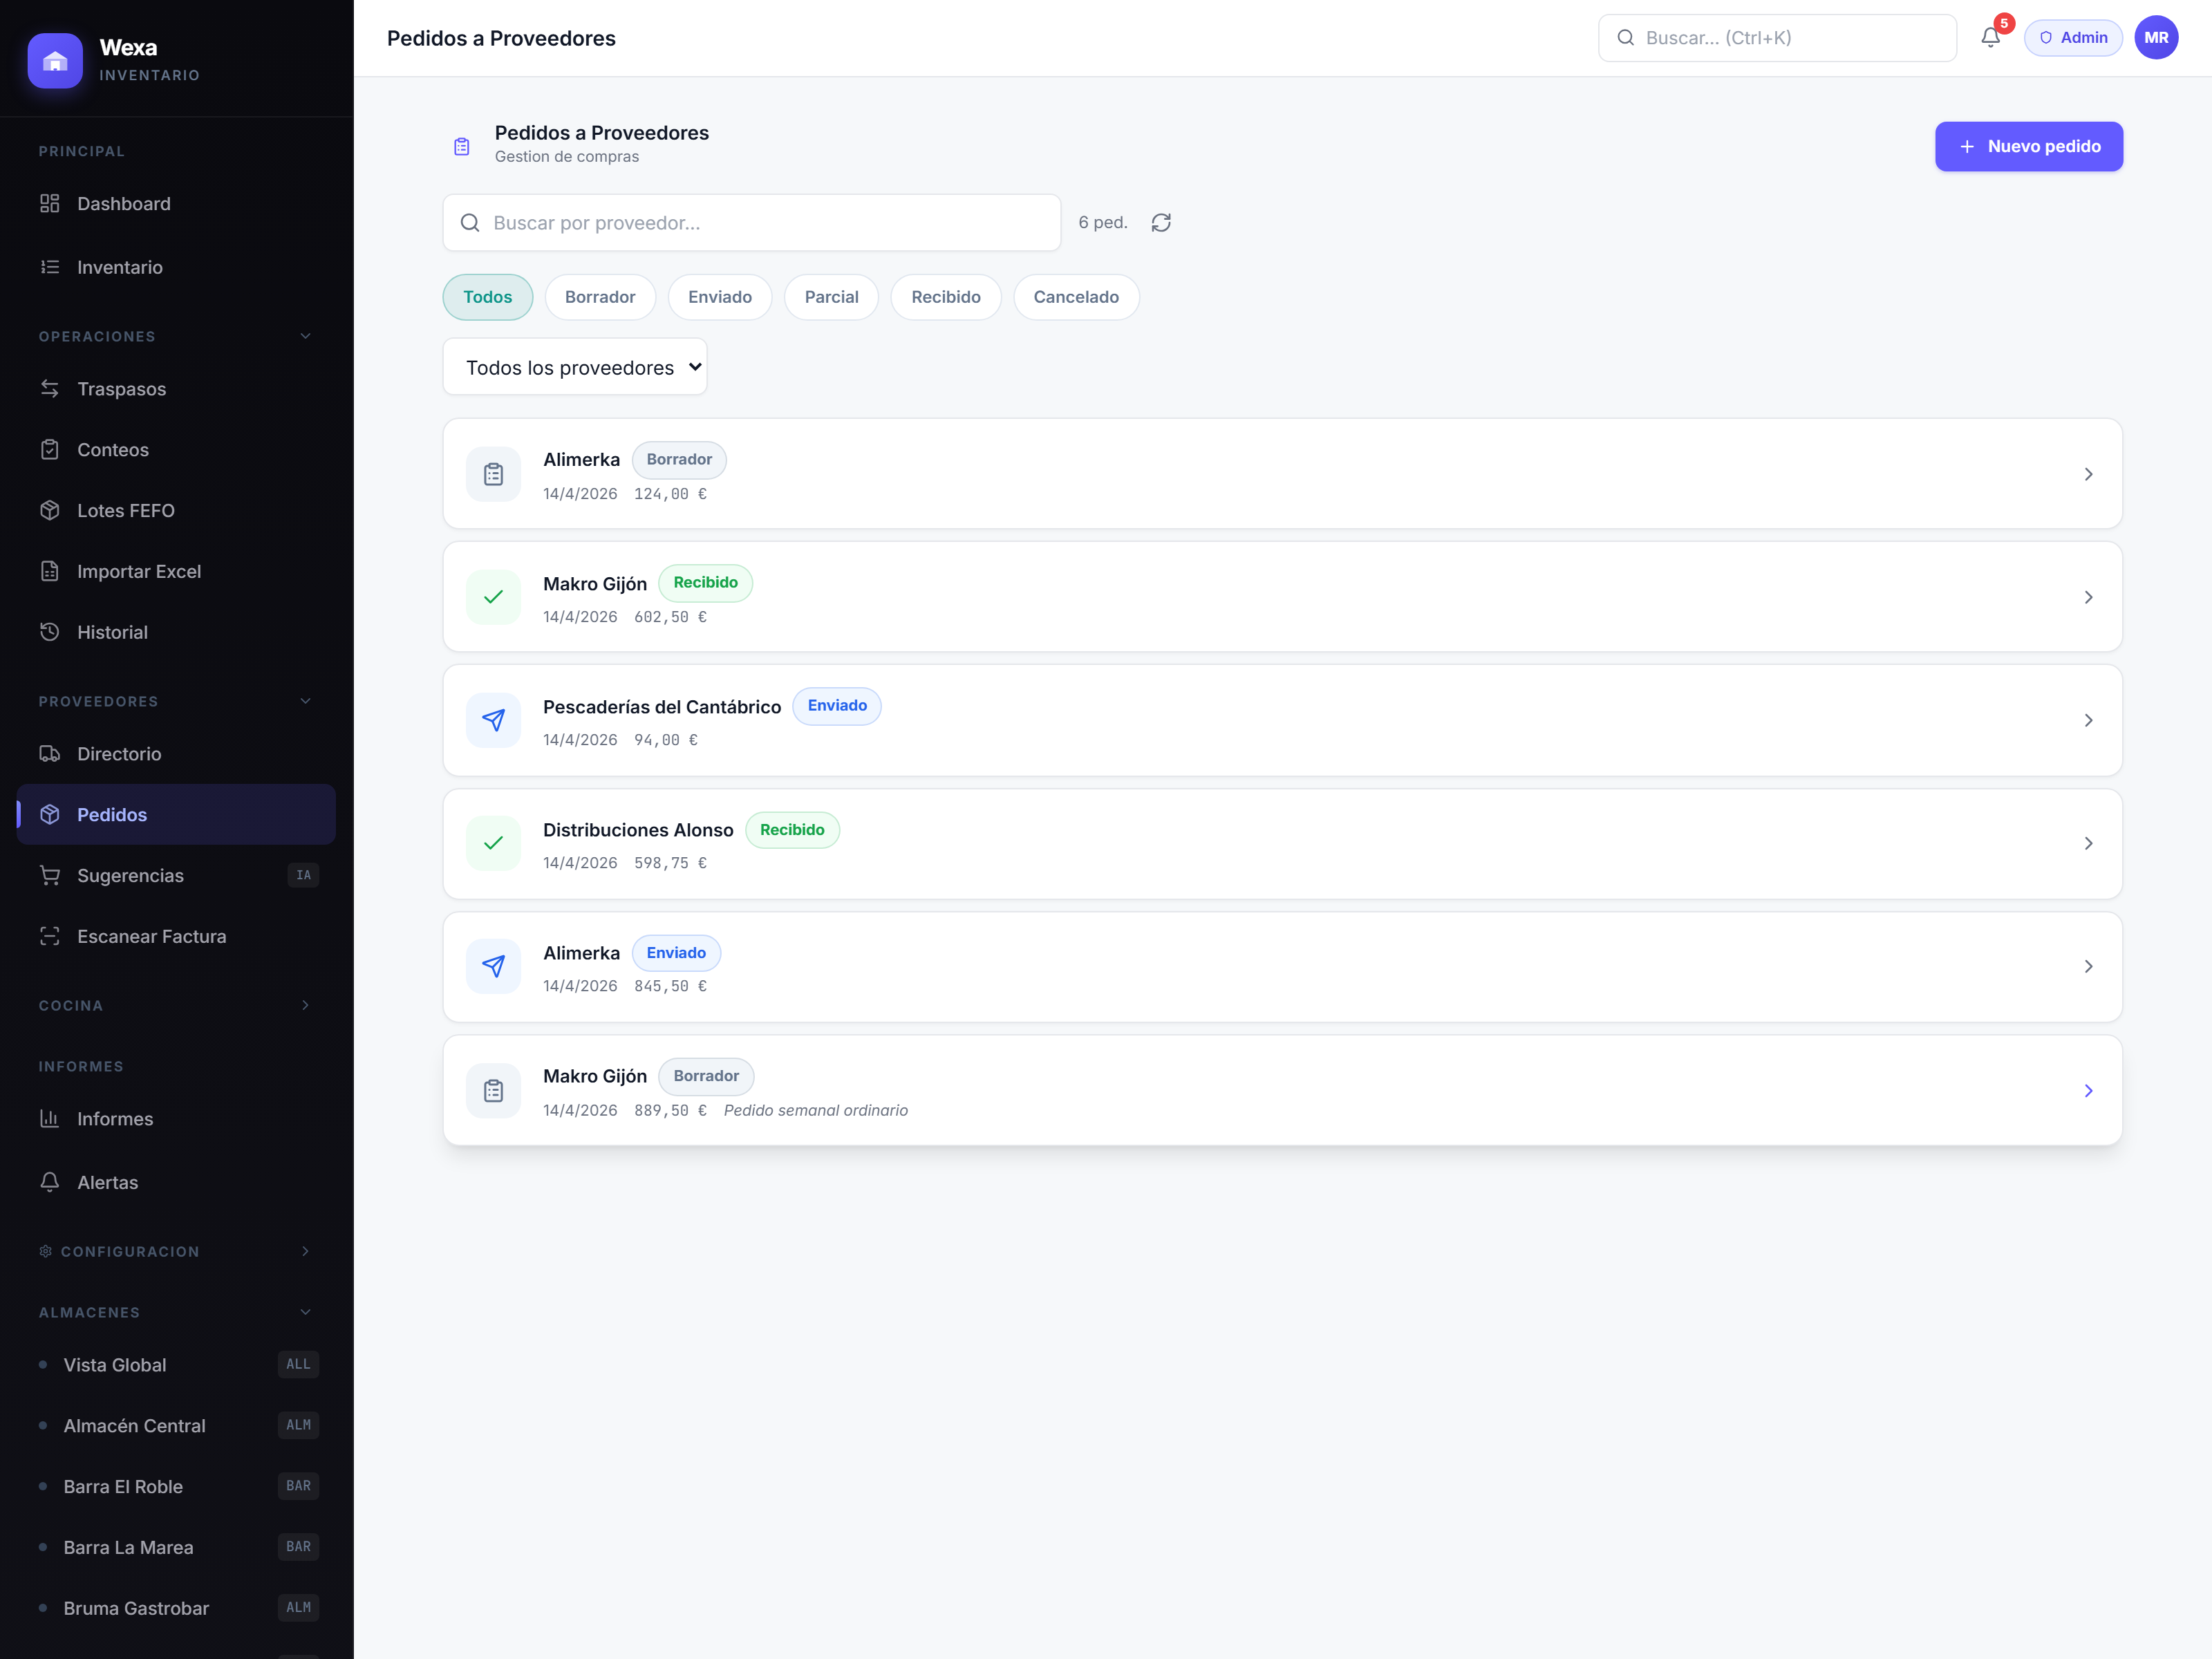Open the Pescaderías del Cantábrico order
2212x1659 pixels.
click(x=1282, y=720)
